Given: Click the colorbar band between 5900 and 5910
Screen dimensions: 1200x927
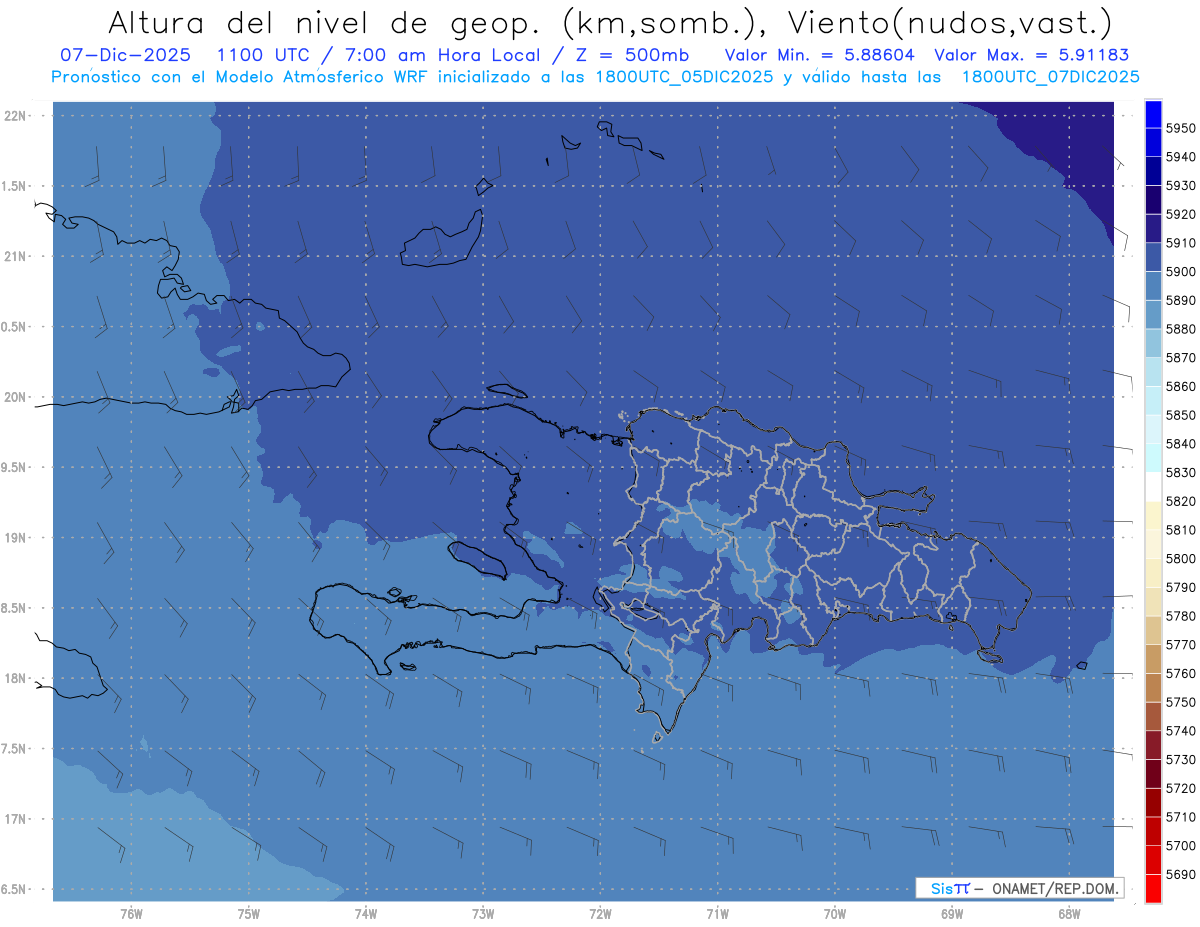Looking at the screenshot, I should [x=1153, y=257].
